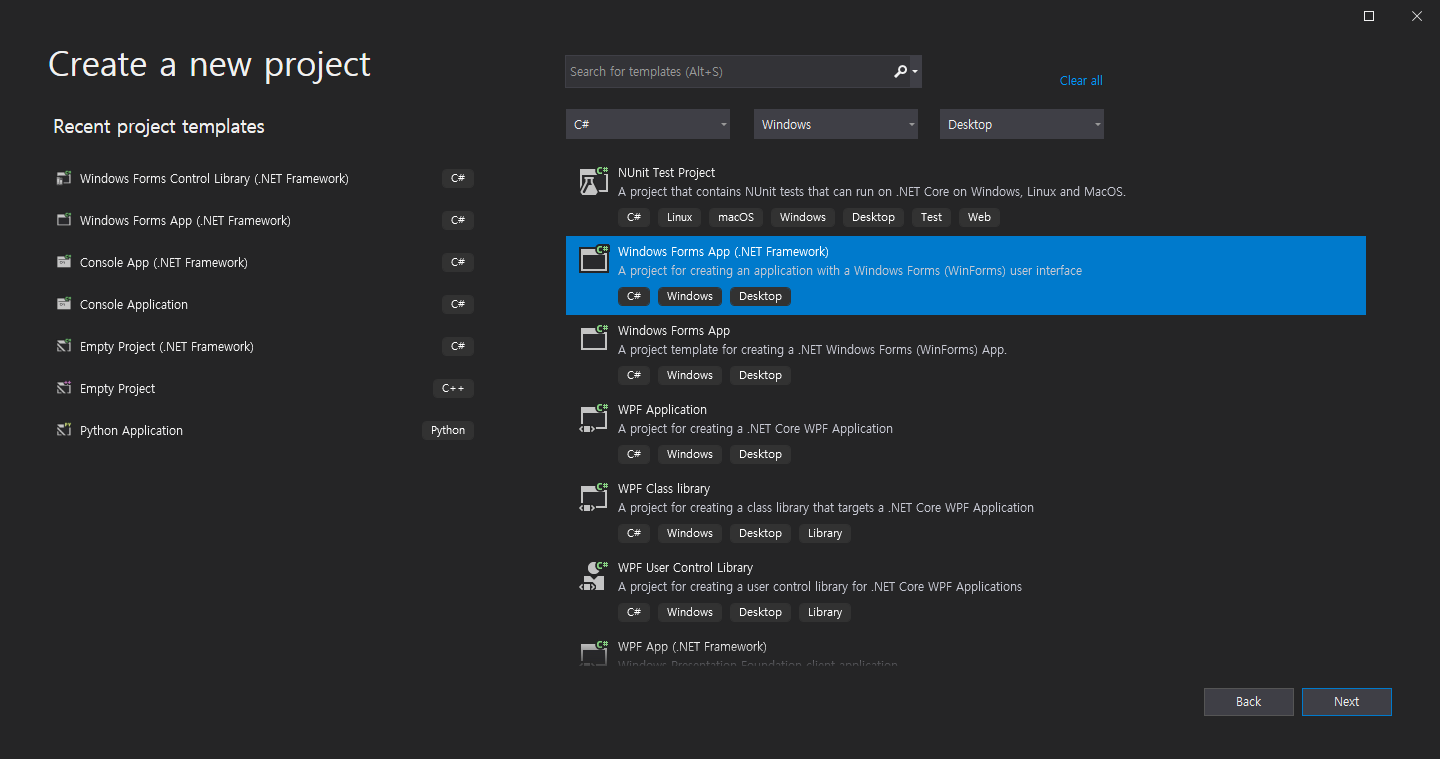Viewport: 1440px width, 759px height.
Task: Click the WPF Class library template icon
Action: coord(595,497)
